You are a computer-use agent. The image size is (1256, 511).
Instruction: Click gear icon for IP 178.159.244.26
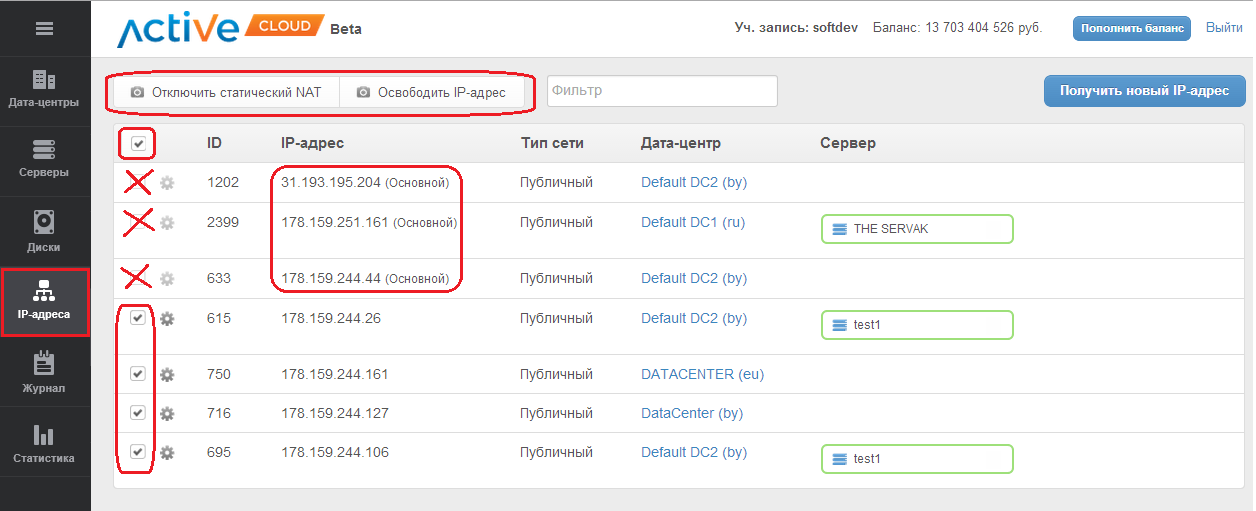(x=167, y=319)
